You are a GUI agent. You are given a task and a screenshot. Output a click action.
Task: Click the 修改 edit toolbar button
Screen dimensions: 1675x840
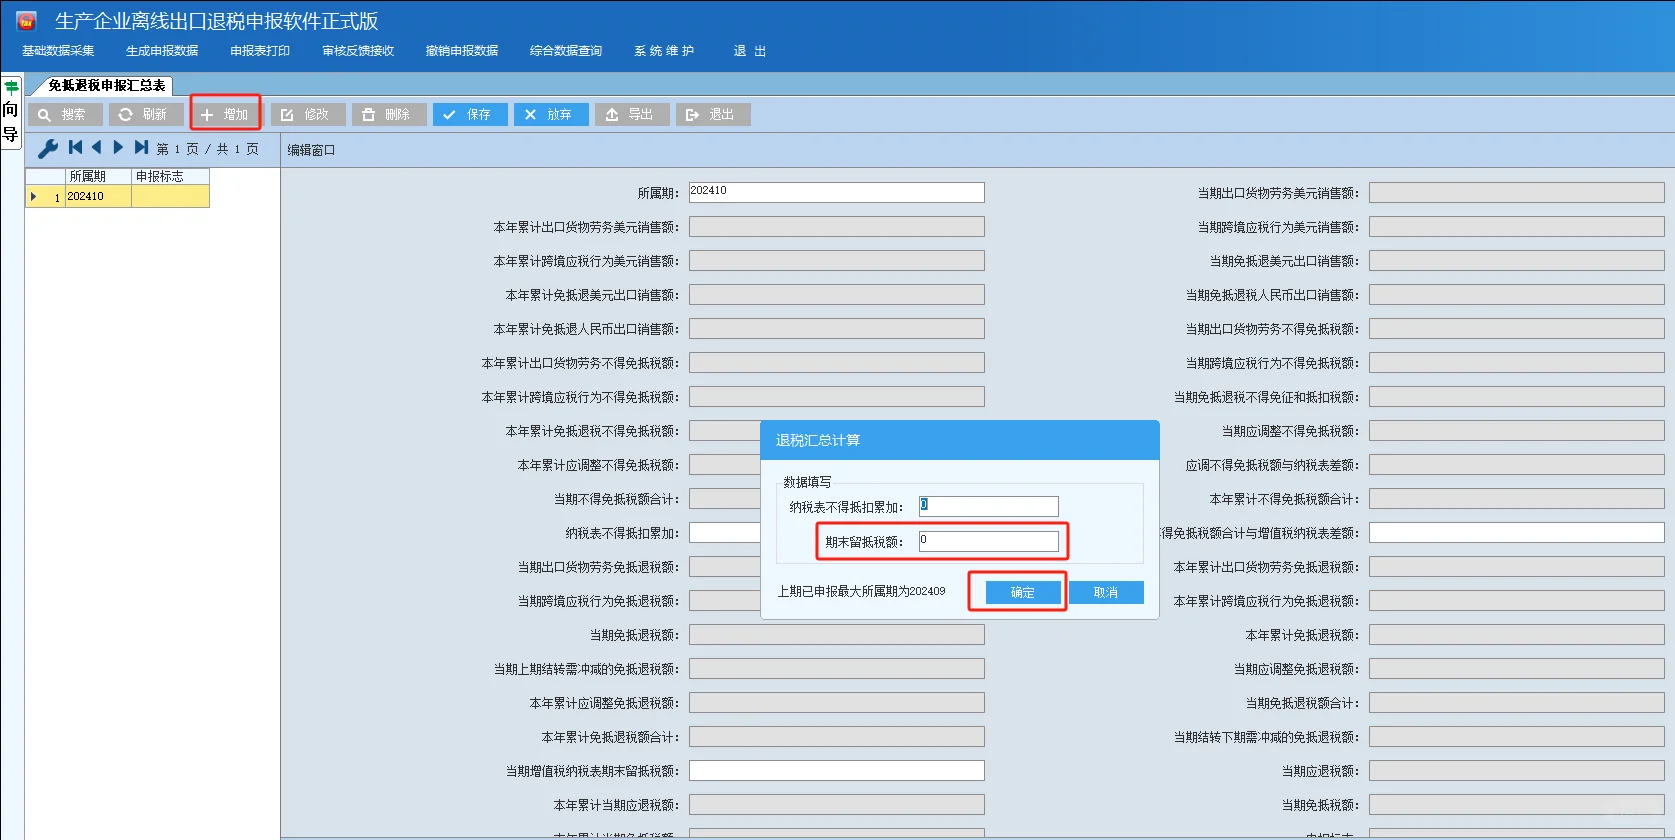pyautogui.click(x=308, y=115)
